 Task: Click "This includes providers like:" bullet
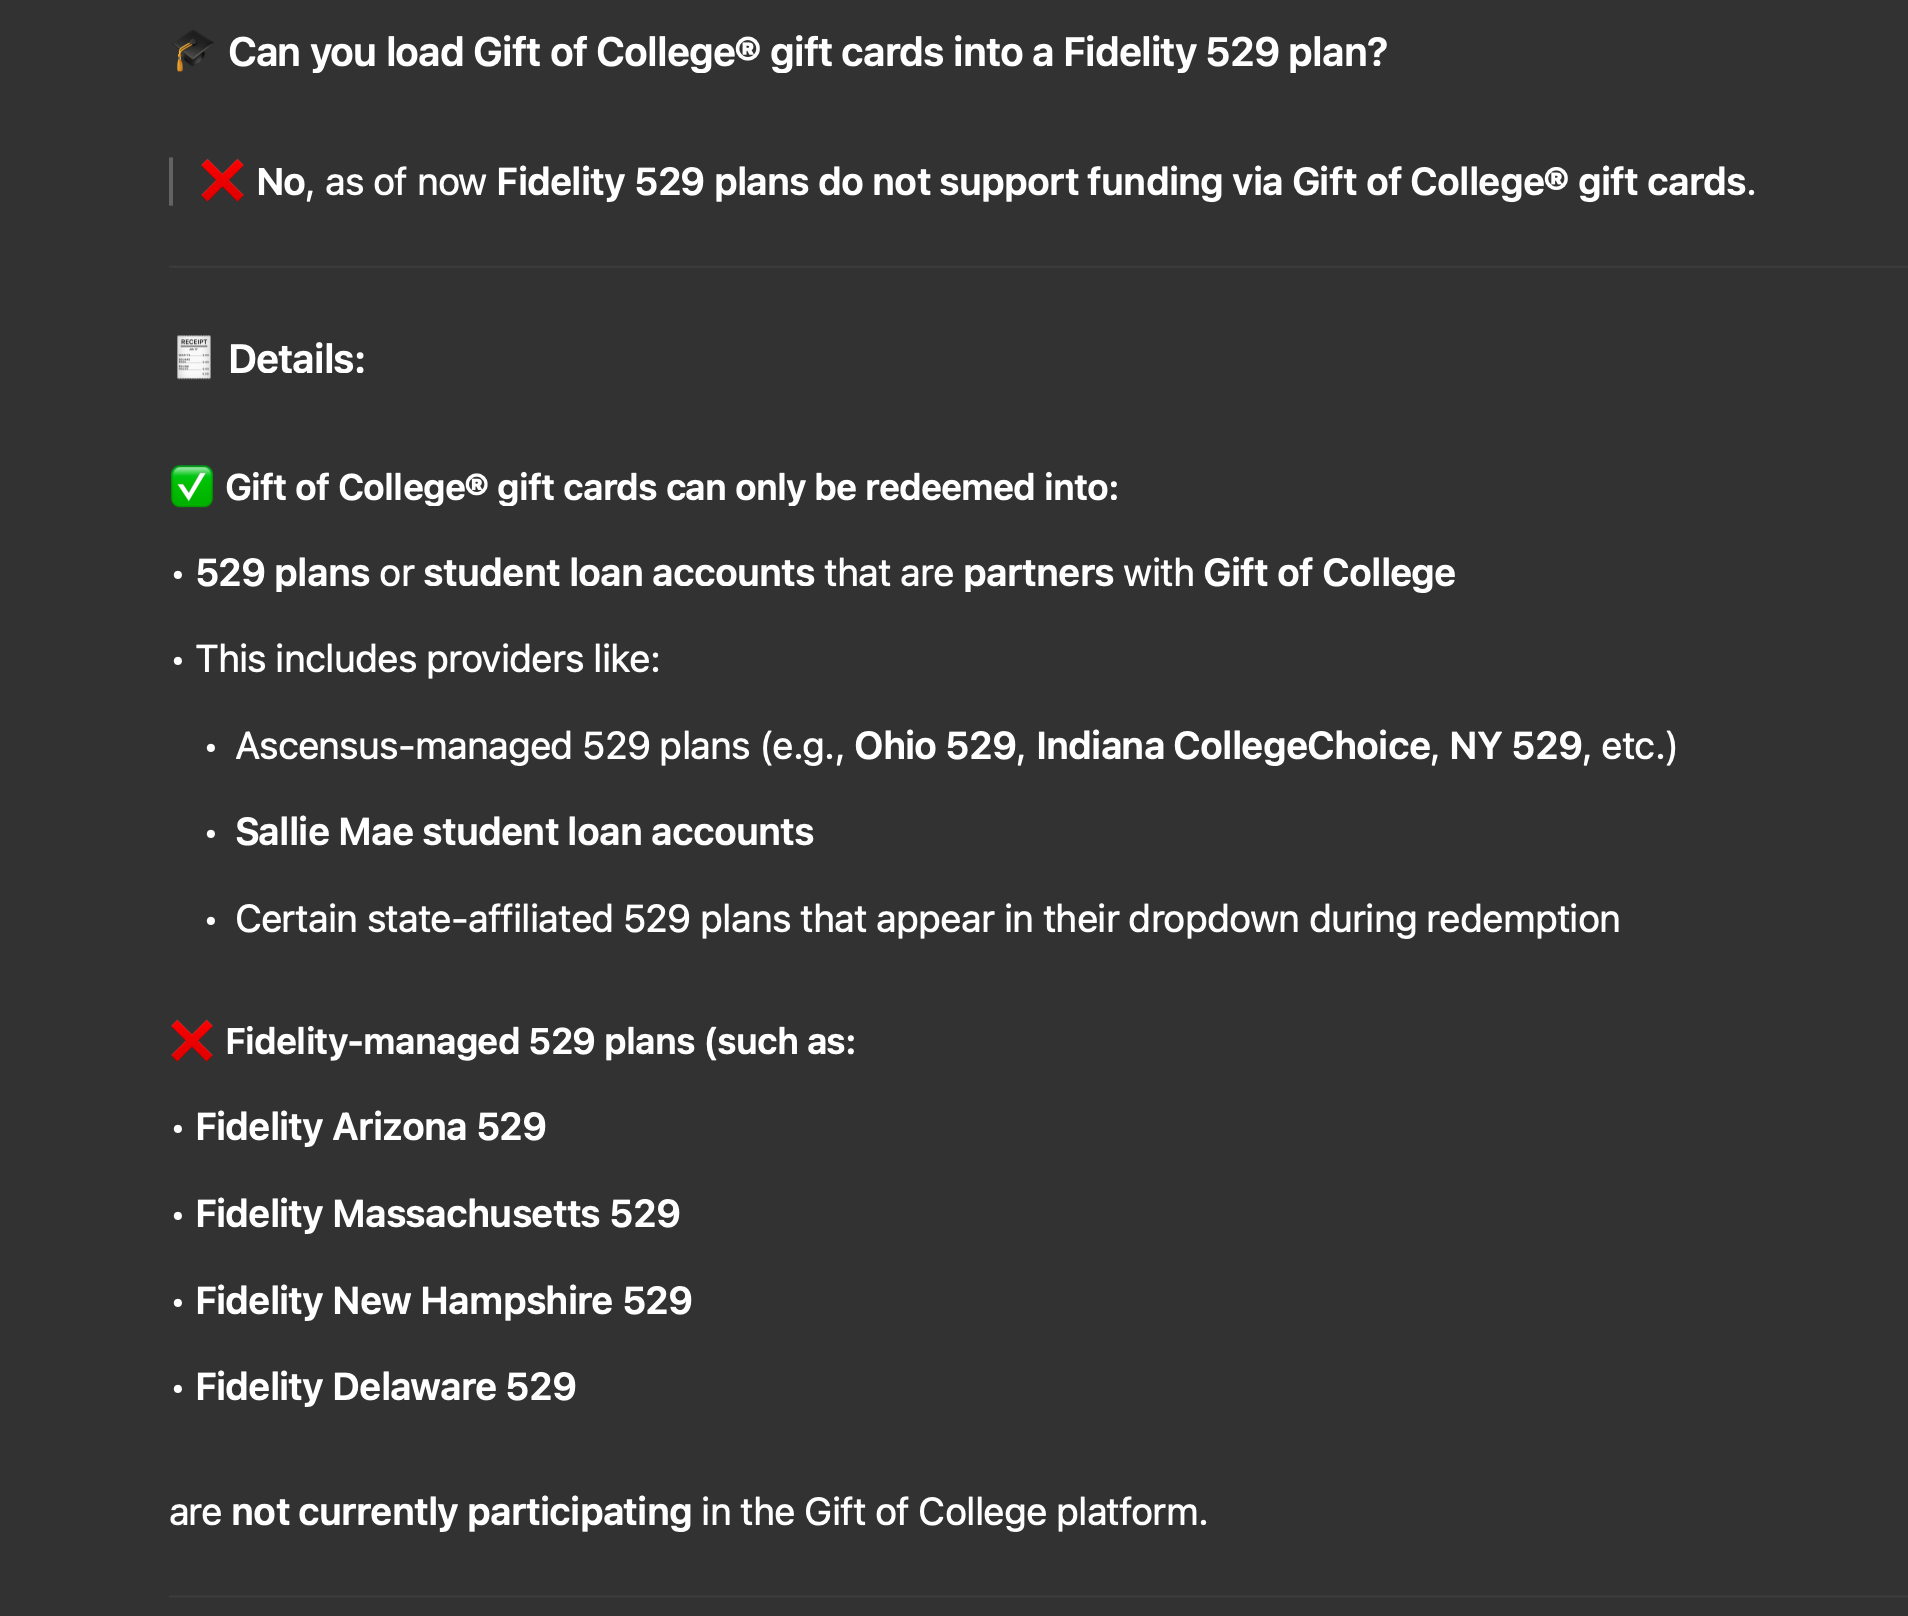[x=427, y=660]
